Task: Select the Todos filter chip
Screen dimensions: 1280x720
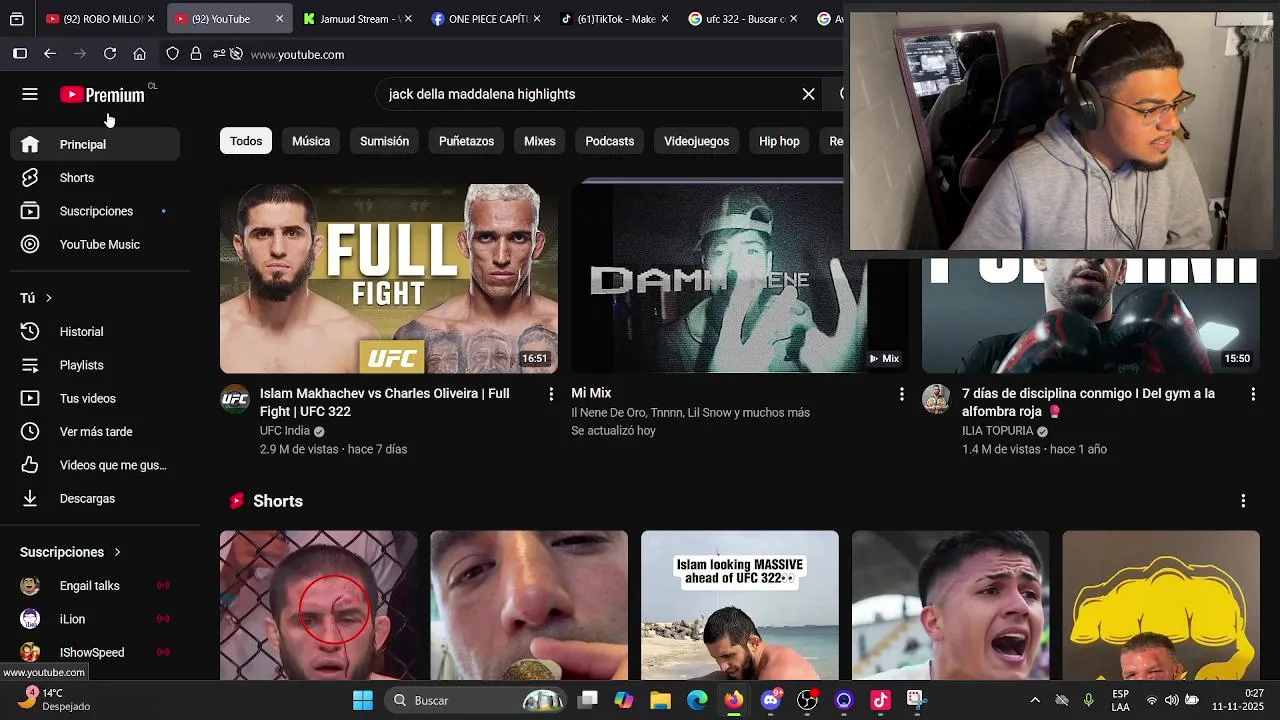Action: [x=246, y=141]
